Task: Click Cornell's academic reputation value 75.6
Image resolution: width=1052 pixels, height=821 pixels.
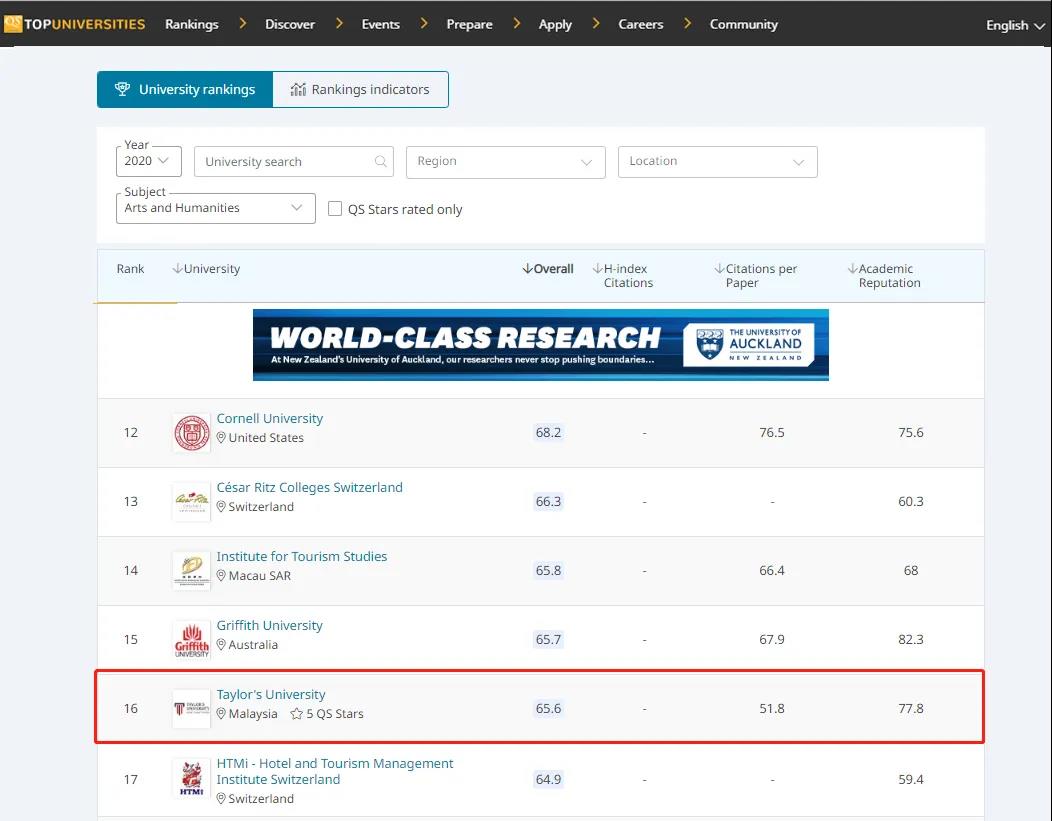Action: [x=910, y=433]
